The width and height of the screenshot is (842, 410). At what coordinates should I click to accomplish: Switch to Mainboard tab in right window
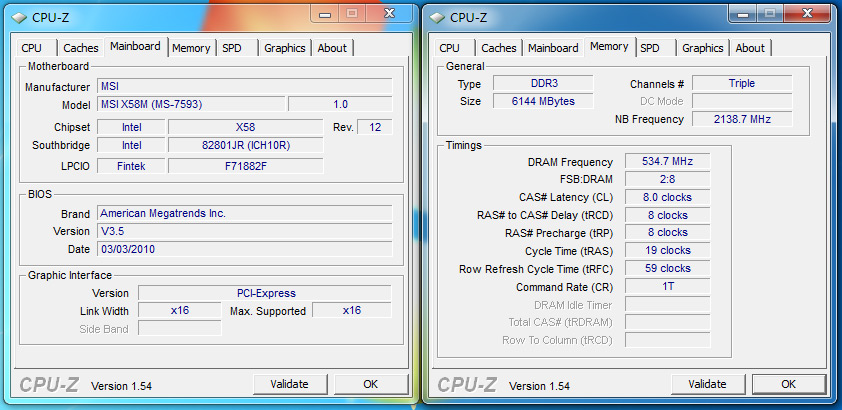tap(553, 48)
